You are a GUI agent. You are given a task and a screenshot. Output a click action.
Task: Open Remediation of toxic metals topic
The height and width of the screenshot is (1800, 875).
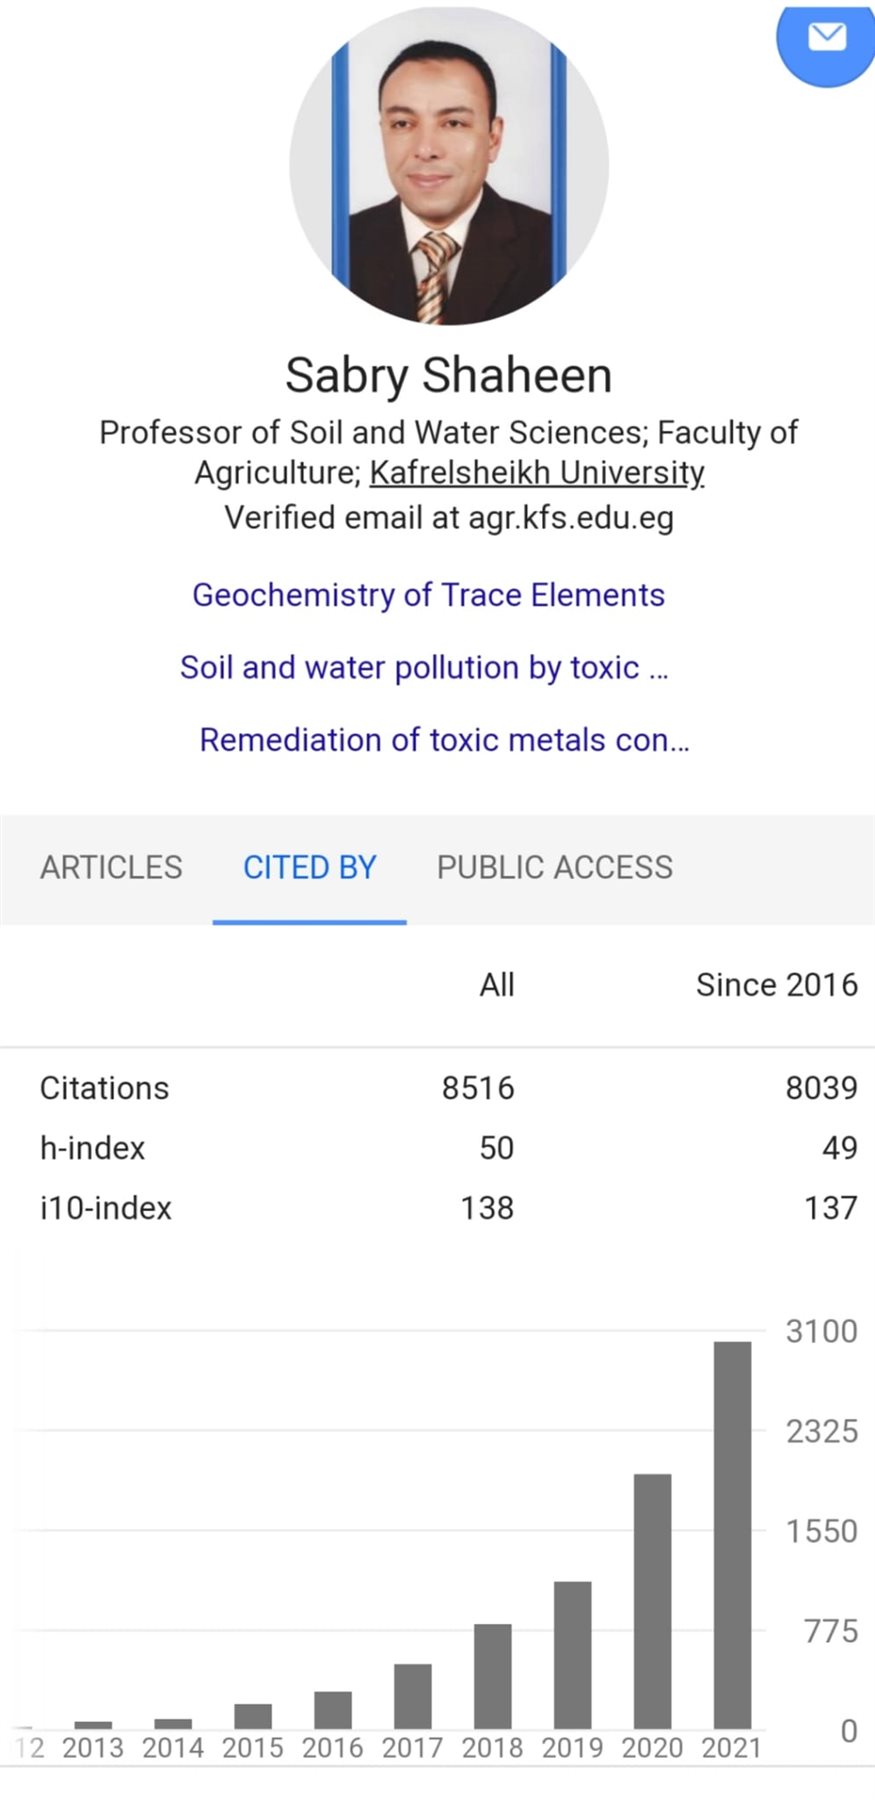click(444, 740)
